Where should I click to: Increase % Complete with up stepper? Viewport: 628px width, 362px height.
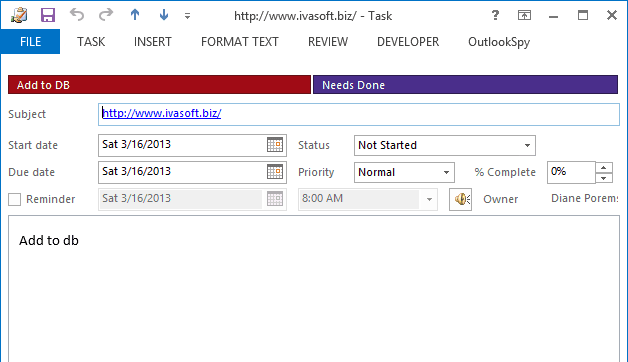click(604, 167)
